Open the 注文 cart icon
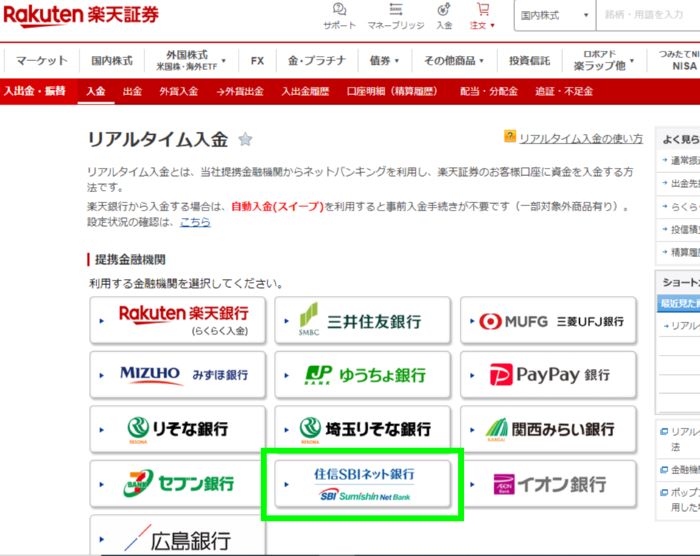The image size is (700, 556). tap(482, 16)
